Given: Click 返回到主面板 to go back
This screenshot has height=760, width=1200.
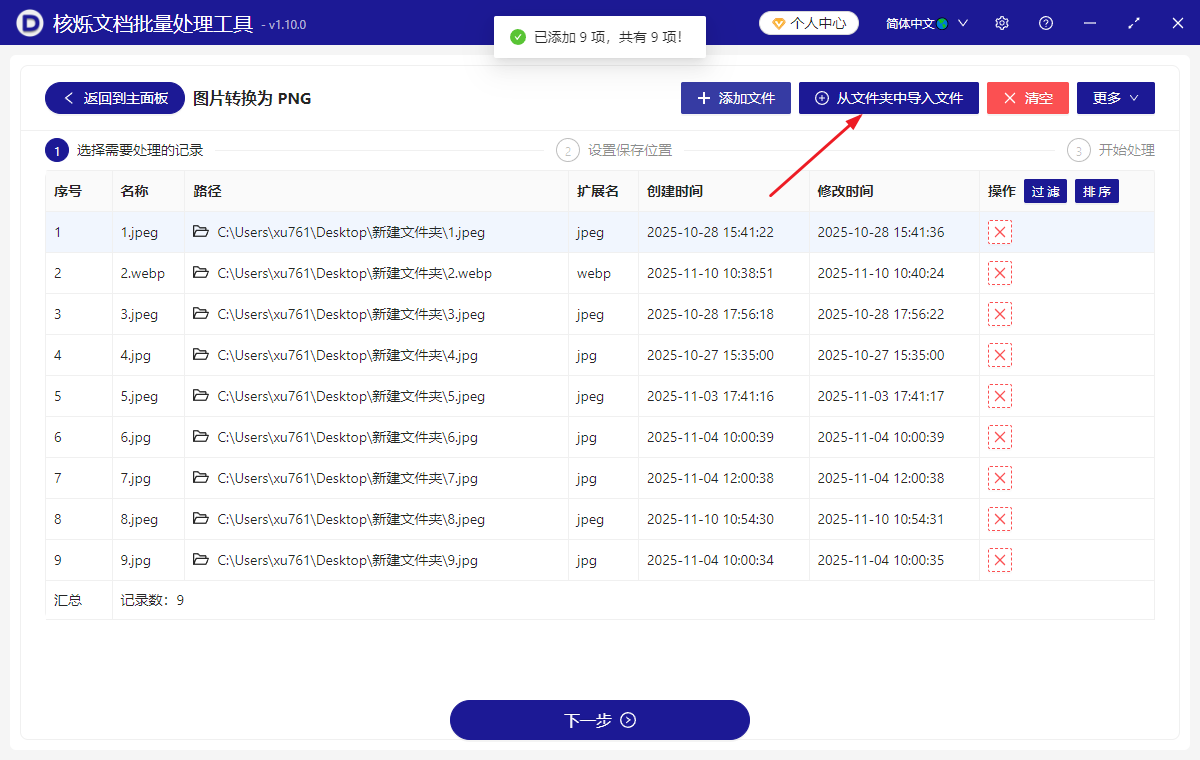Looking at the screenshot, I should click(114, 98).
